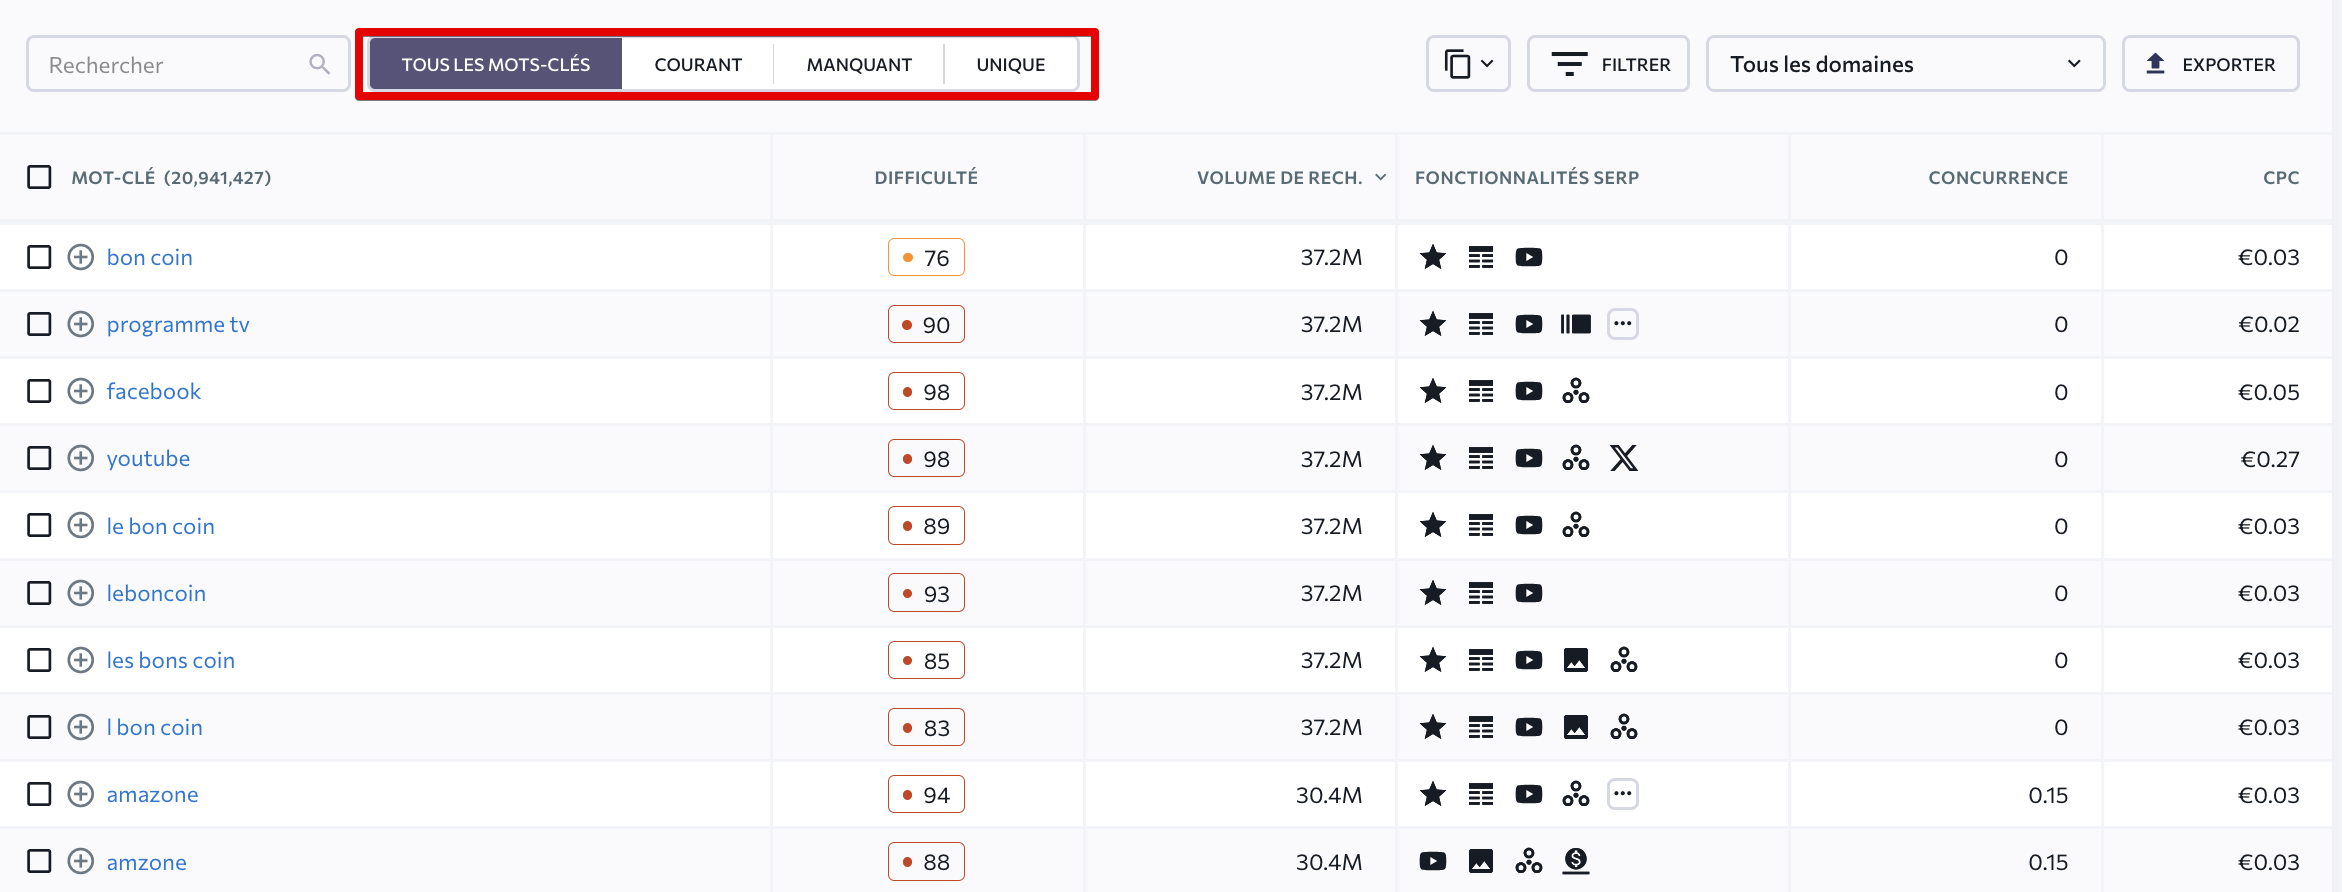Open the 'facebook' keyword link

tap(154, 391)
